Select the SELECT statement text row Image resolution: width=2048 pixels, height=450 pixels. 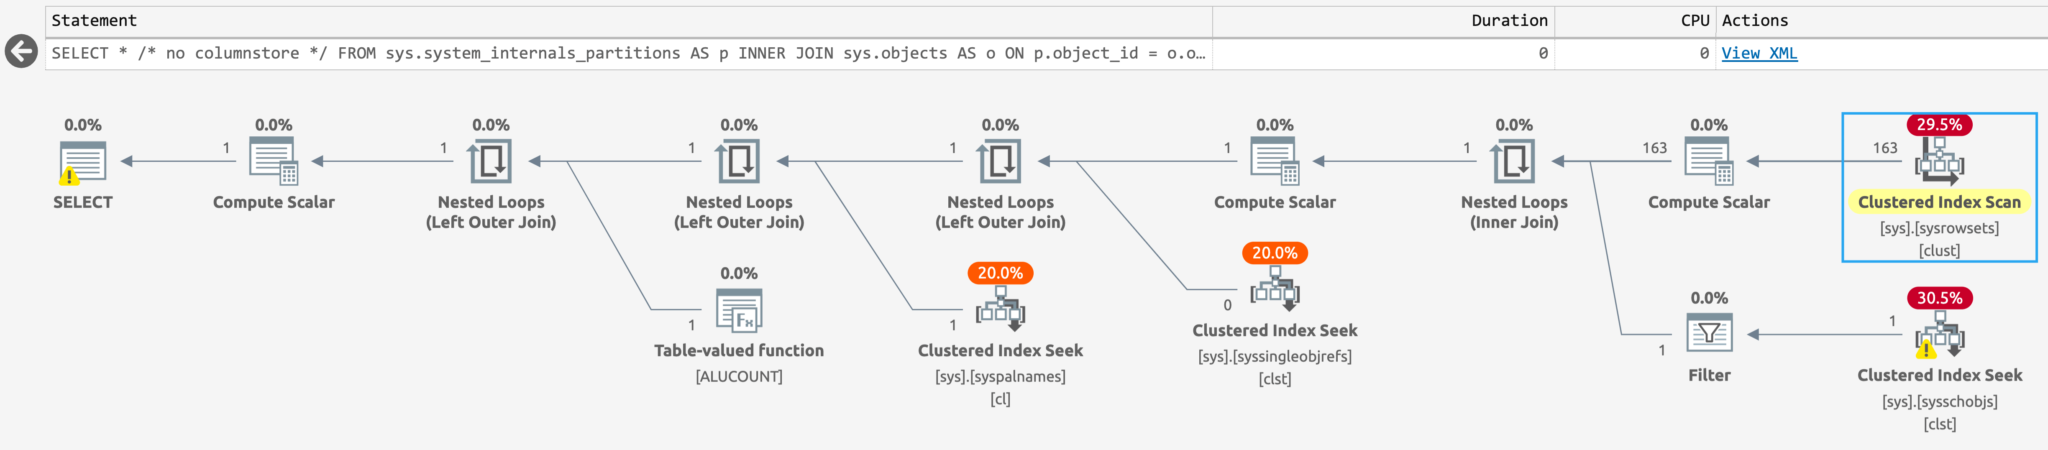click(628, 54)
